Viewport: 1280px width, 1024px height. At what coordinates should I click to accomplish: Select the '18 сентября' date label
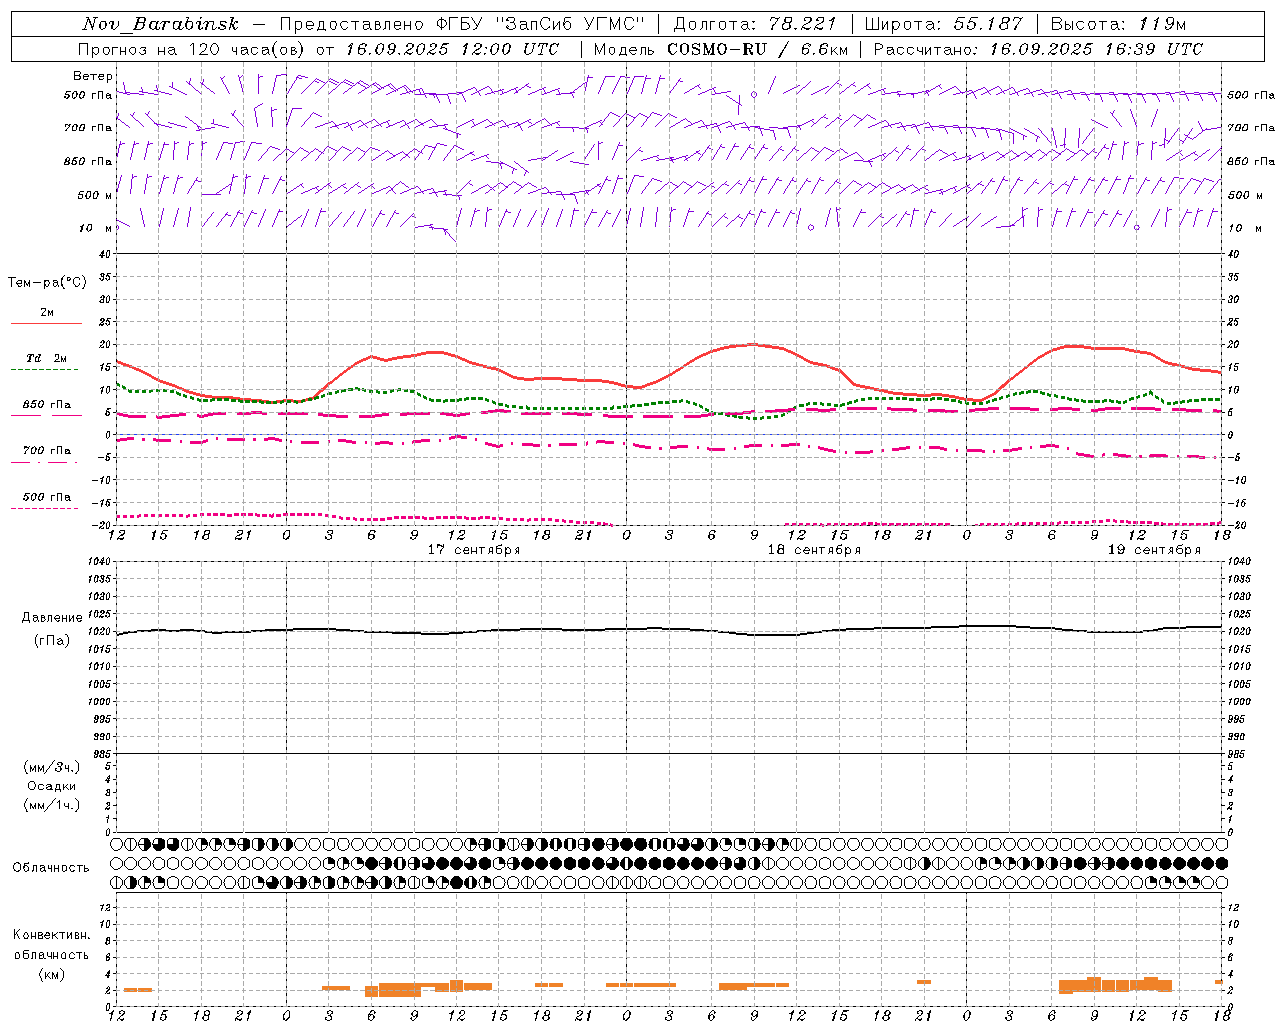coord(814,550)
